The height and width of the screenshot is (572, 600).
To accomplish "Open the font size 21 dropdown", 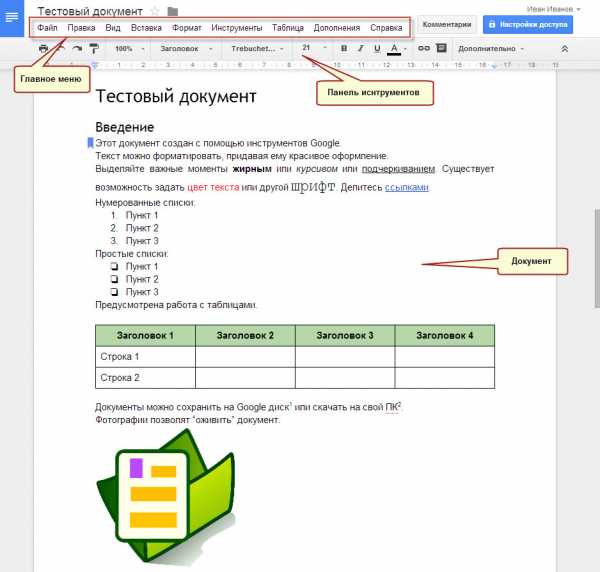I will pos(315,48).
